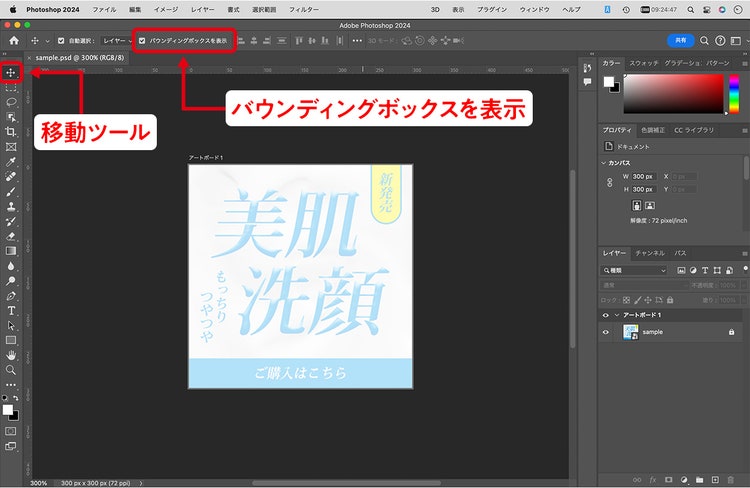Click the trash icon in Layers panel
The width and height of the screenshot is (750, 488).
(x=730, y=479)
